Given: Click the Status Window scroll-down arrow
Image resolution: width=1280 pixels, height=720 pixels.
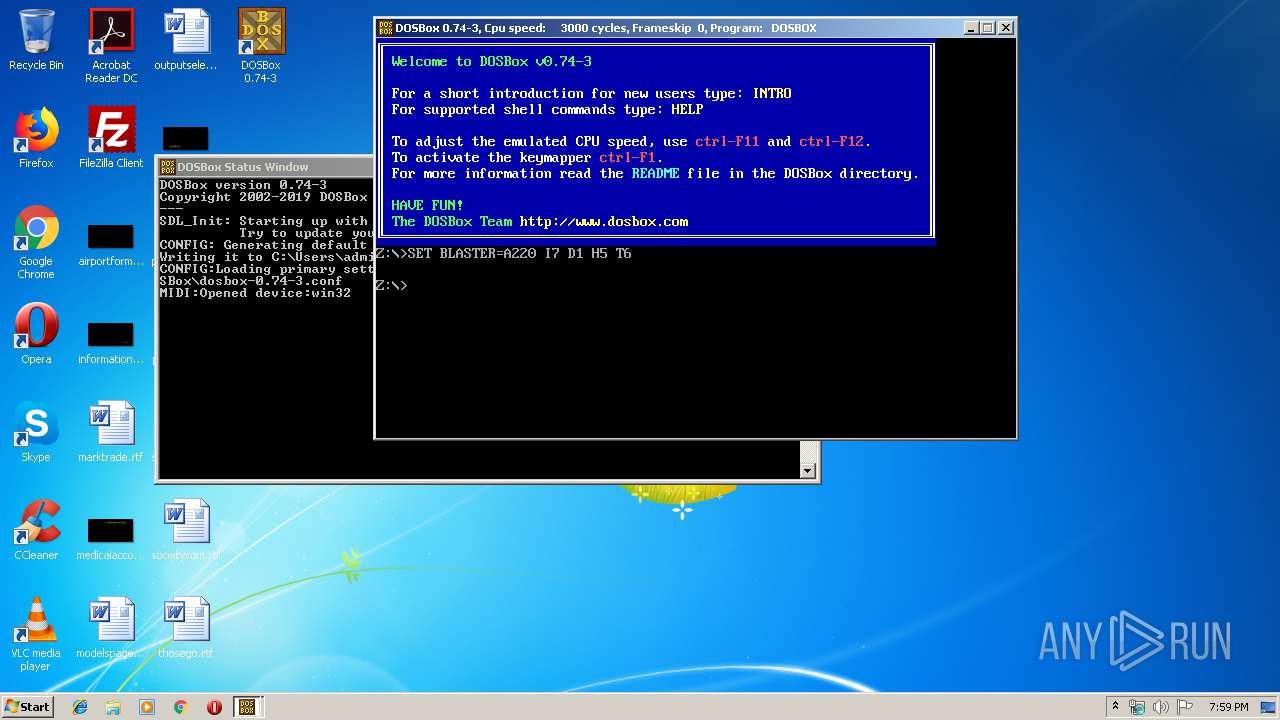Looking at the screenshot, I should (809, 470).
